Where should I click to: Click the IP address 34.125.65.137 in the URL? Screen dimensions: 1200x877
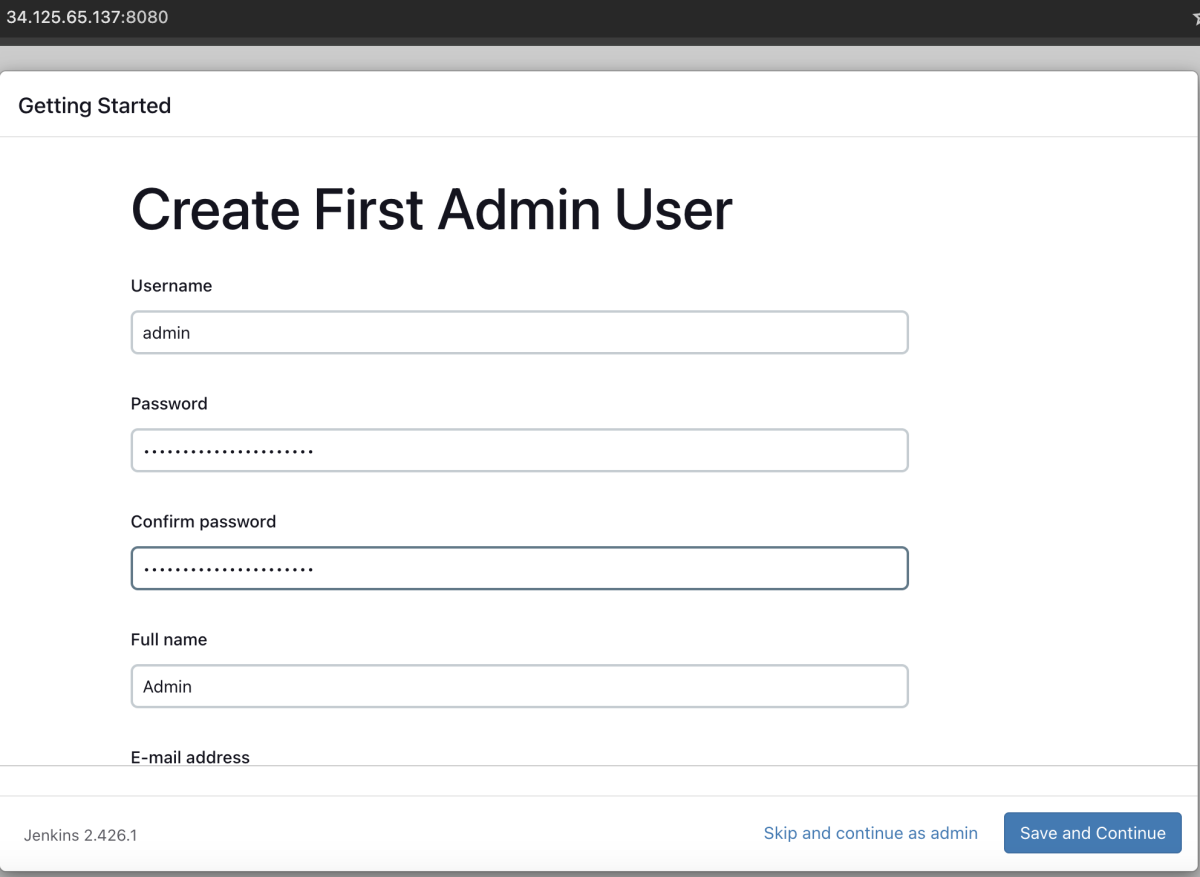pos(64,18)
